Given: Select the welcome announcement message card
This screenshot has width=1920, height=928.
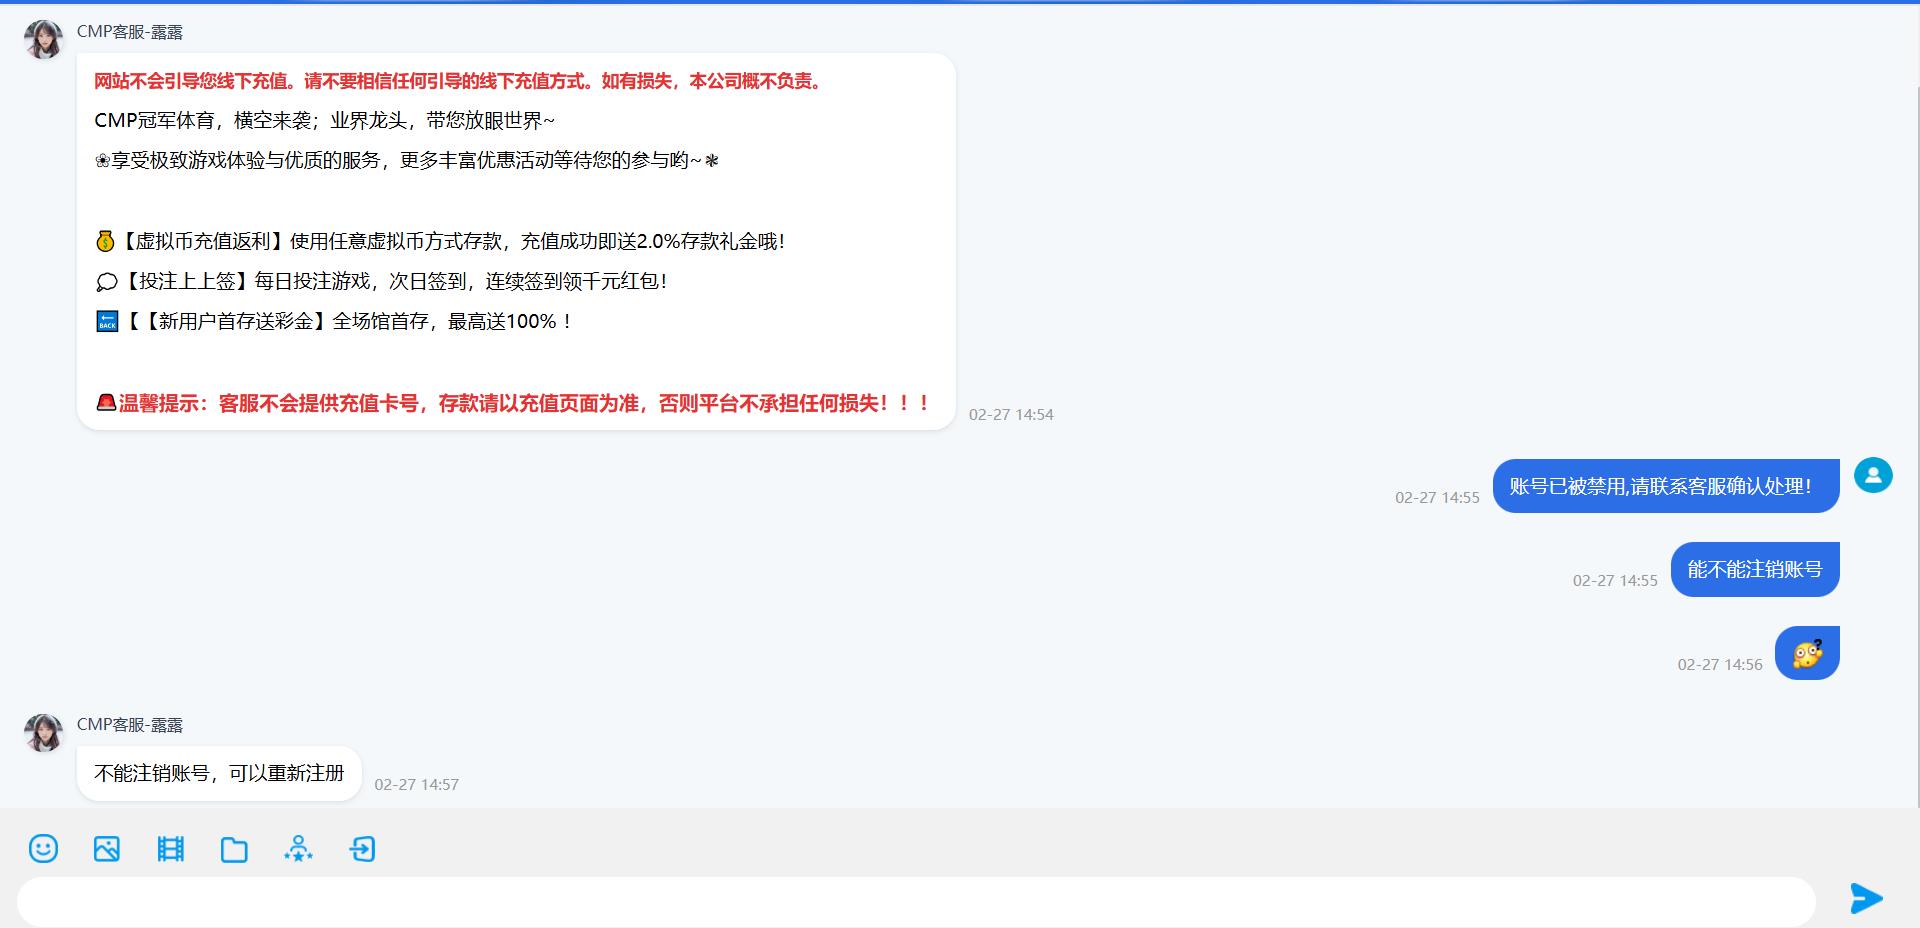Looking at the screenshot, I should (x=515, y=240).
